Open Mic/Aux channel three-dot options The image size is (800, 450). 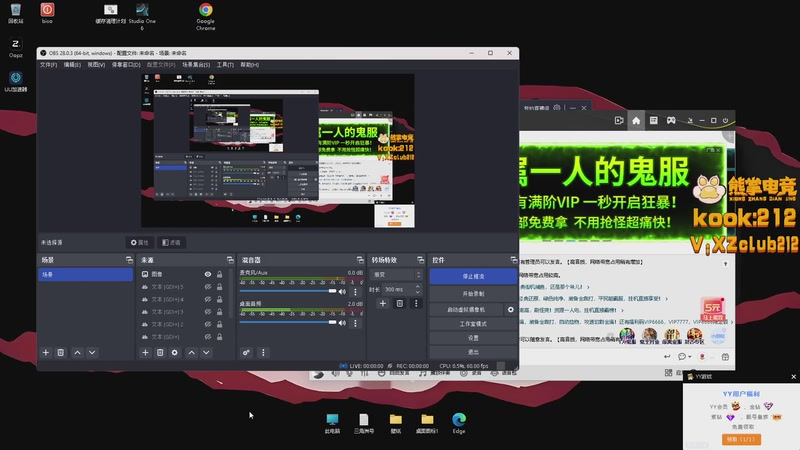(x=356, y=292)
